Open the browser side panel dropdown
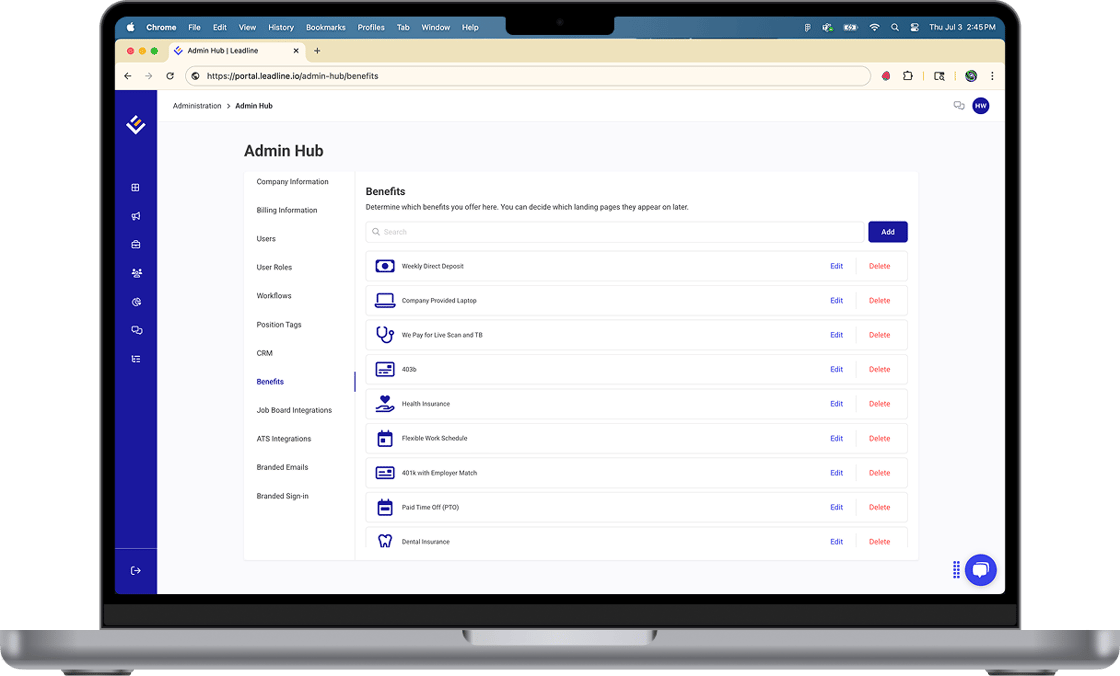This screenshot has width=1120, height=676. tap(938, 75)
